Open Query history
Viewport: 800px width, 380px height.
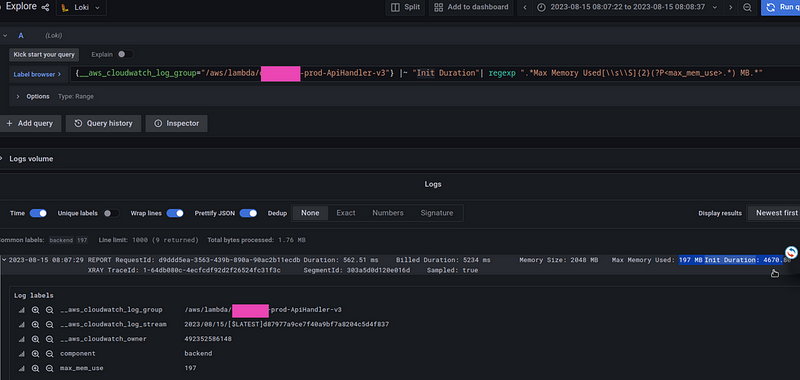(104, 123)
